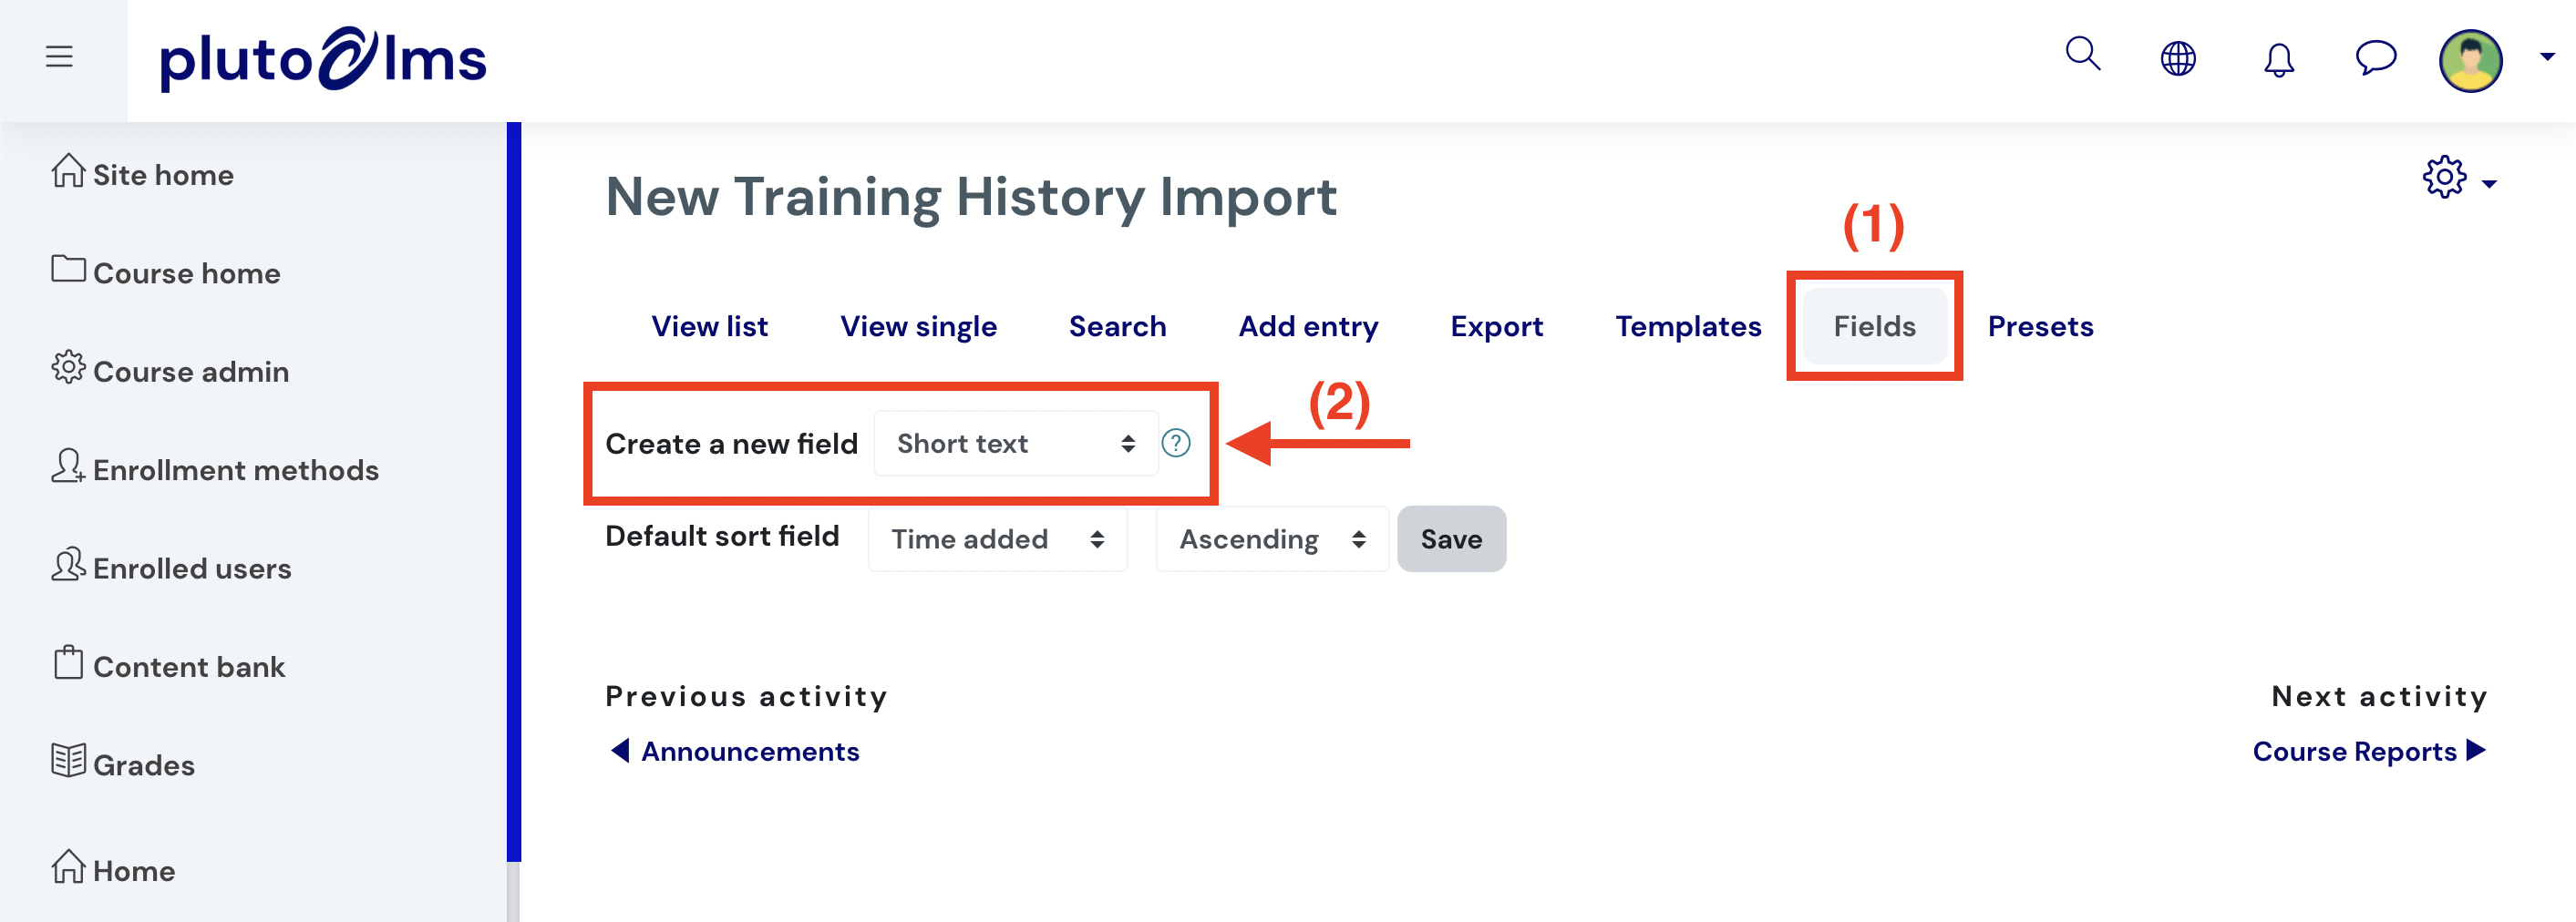This screenshot has height=922, width=2576.
Task: Switch to the Search tab
Action: coord(1117,326)
